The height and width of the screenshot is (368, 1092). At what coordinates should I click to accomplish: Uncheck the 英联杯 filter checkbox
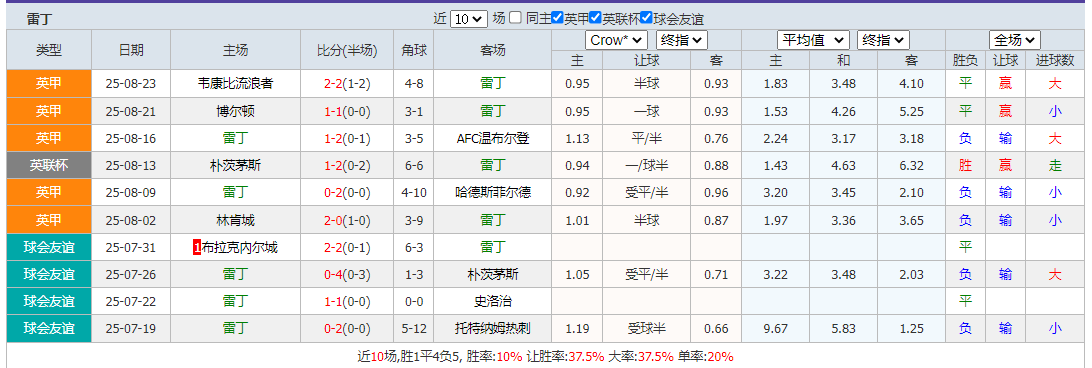pyautogui.click(x=595, y=18)
